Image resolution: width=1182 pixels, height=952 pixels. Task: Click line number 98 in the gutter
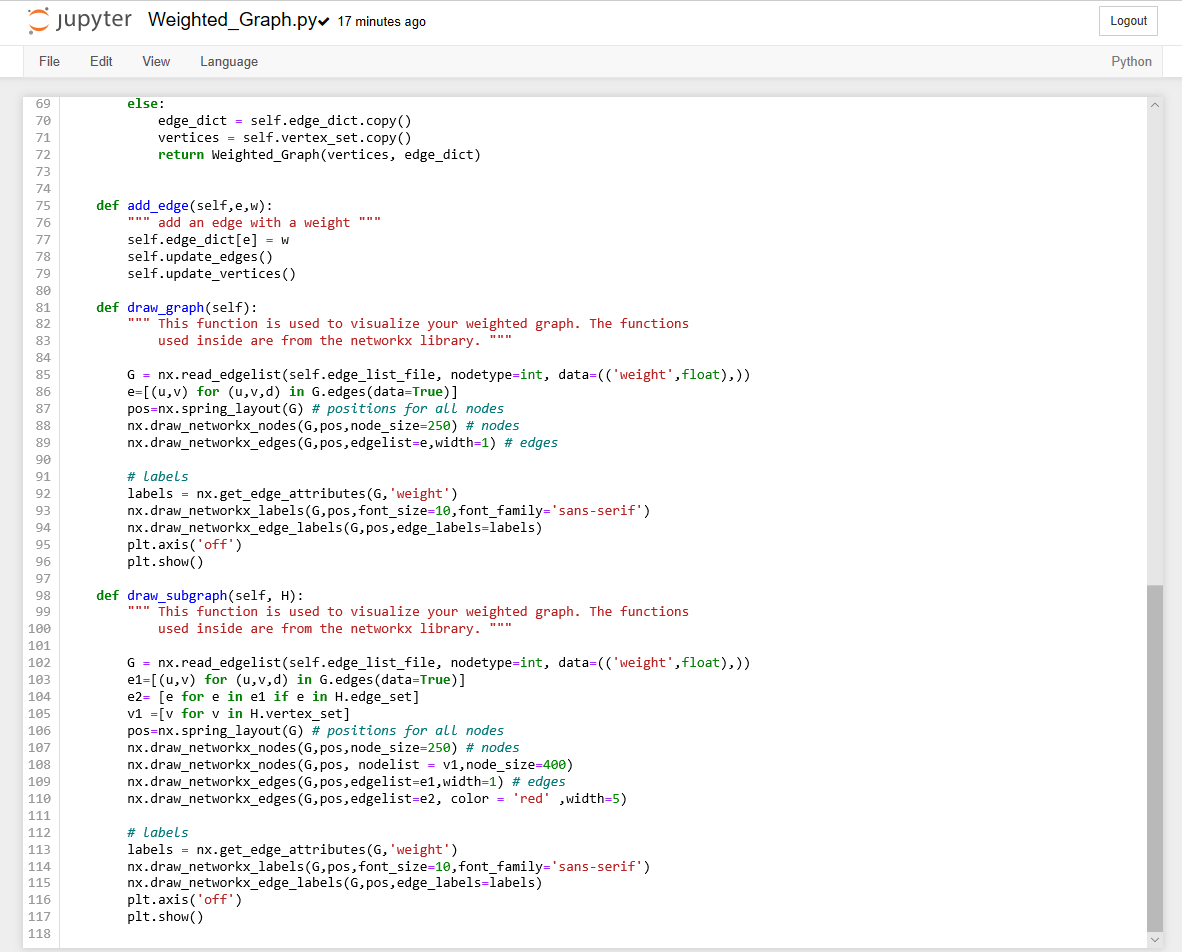43,595
